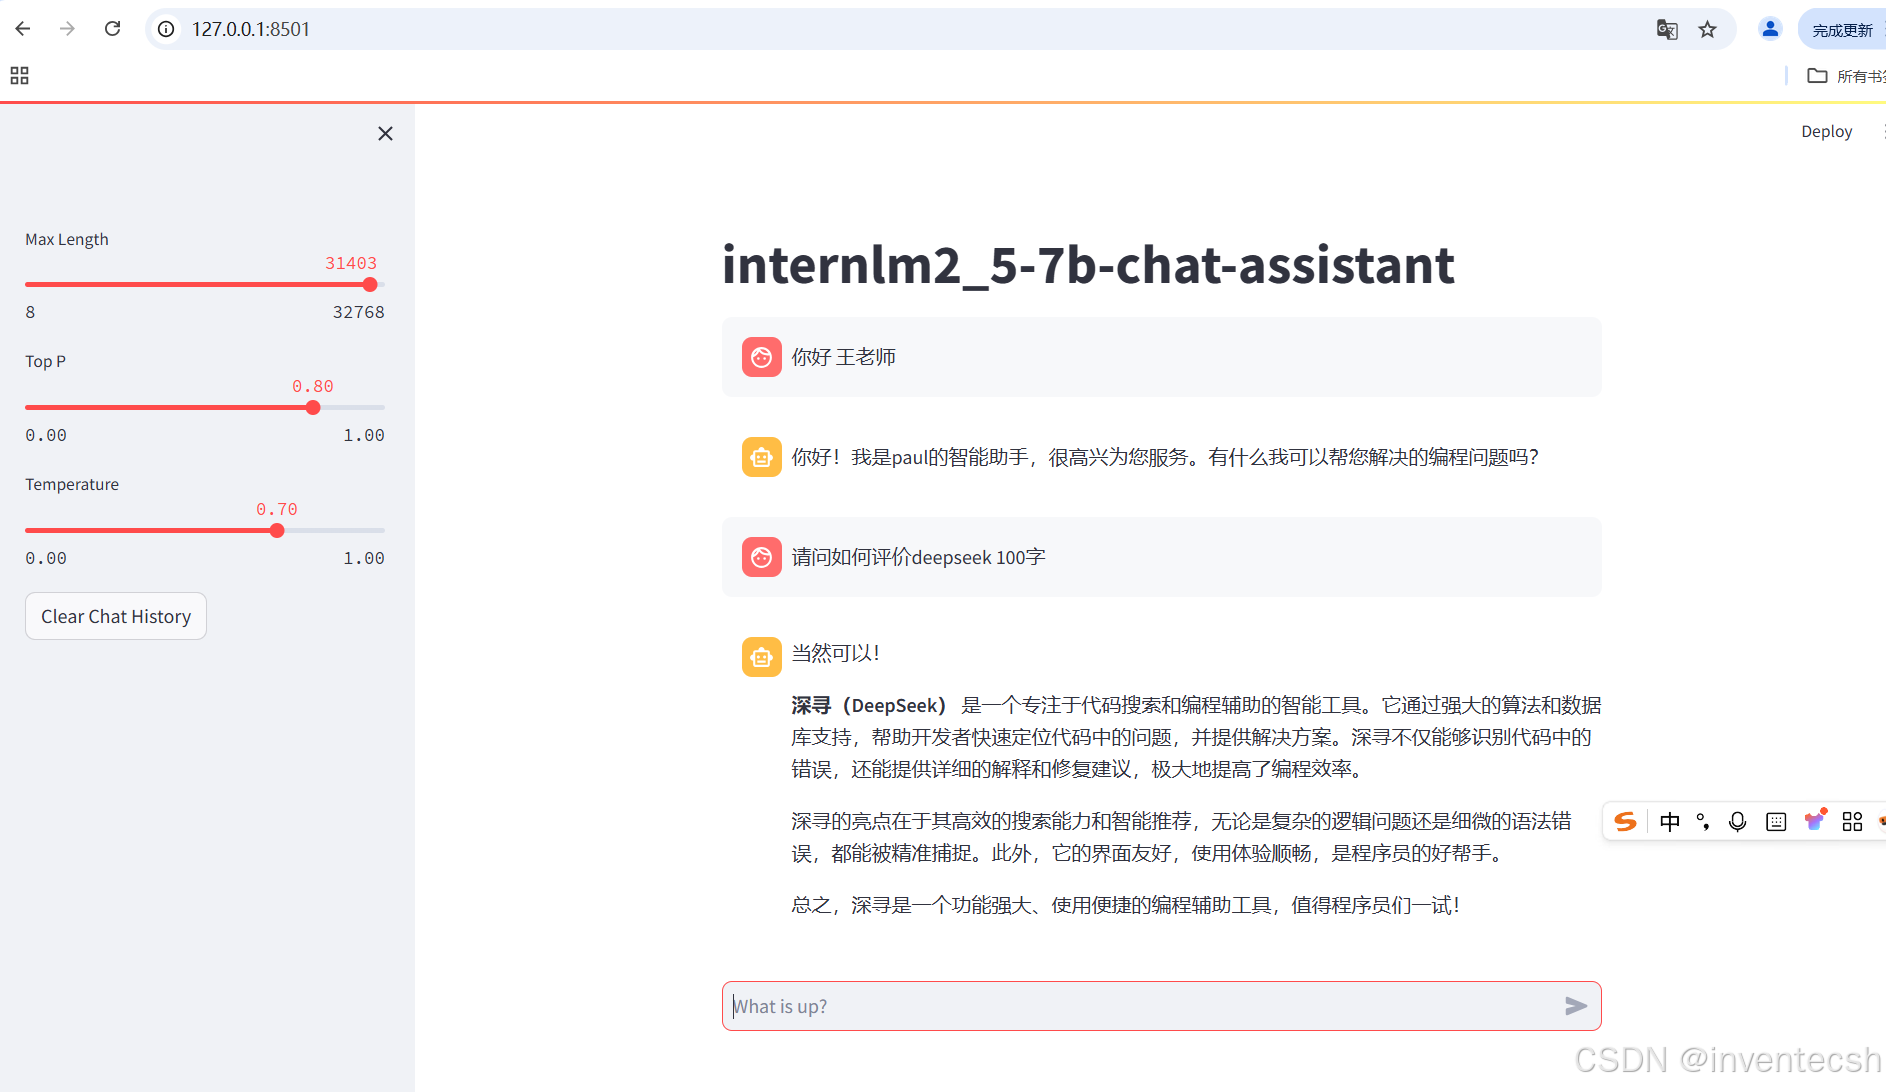Click user avatar beside deepseek question
1886x1092 pixels.
(x=762, y=557)
